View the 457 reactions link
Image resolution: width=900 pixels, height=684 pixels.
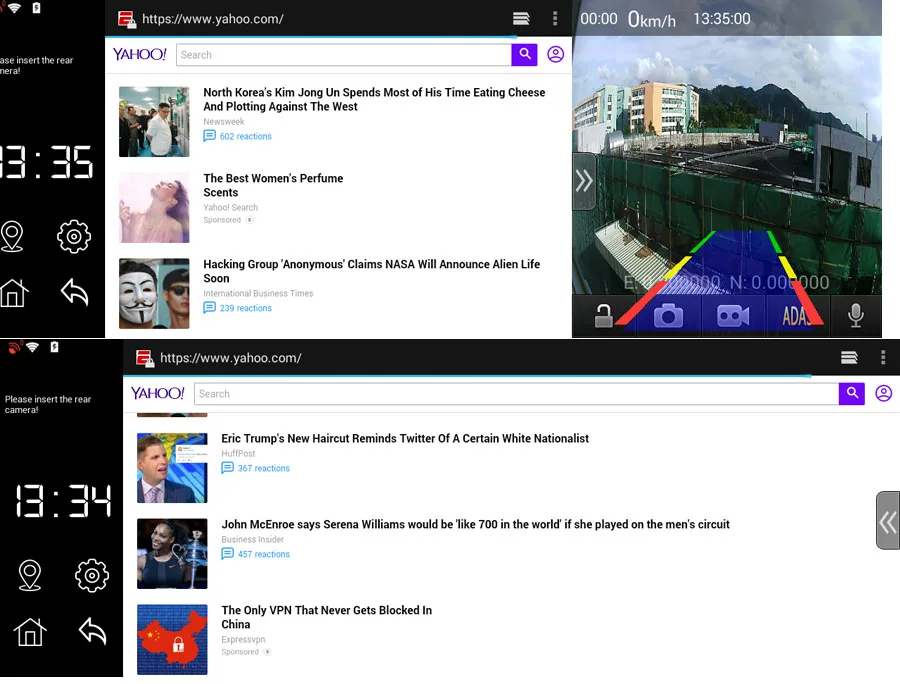(x=255, y=554)
